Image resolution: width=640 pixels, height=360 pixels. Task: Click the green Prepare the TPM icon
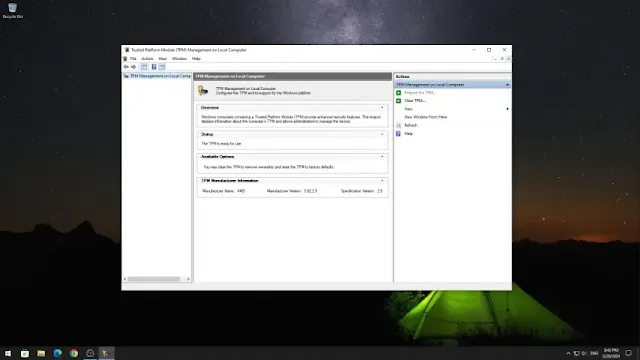coord(399,93)
